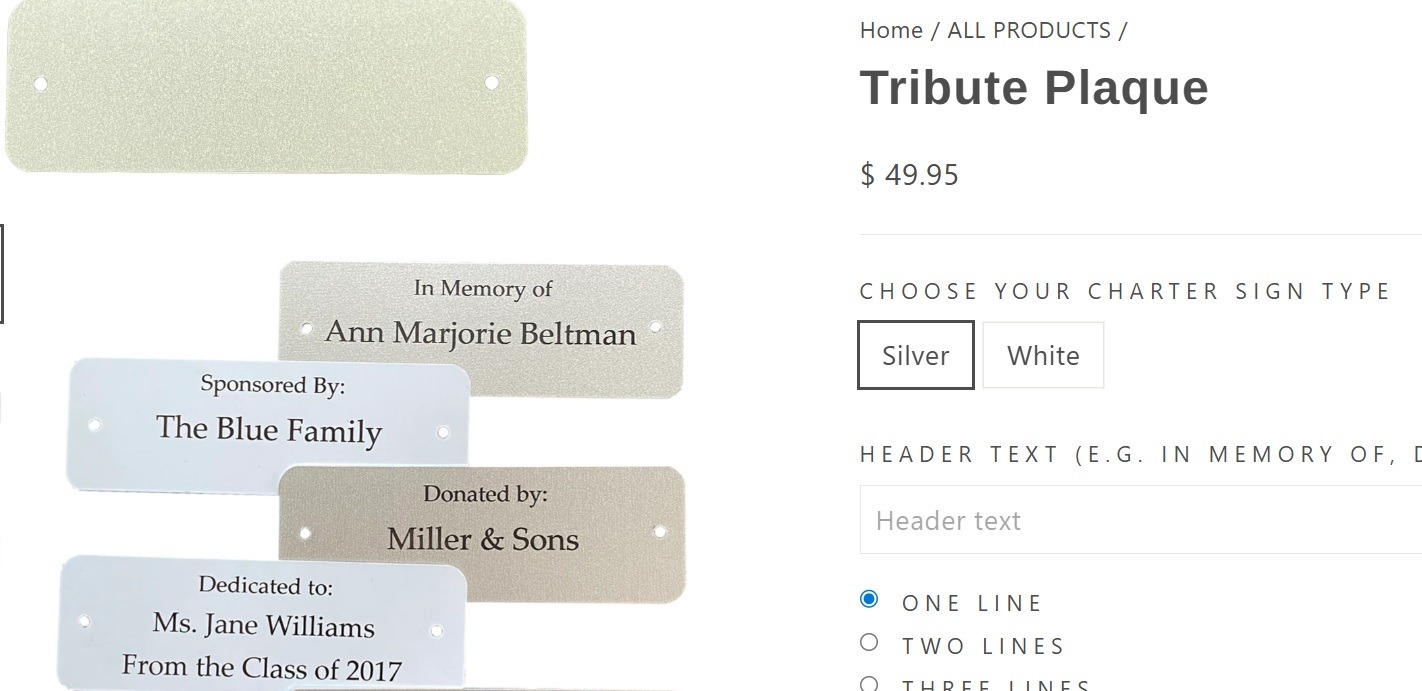Click the Choose Your Charter Sign Type label

tap(1125, 291)
